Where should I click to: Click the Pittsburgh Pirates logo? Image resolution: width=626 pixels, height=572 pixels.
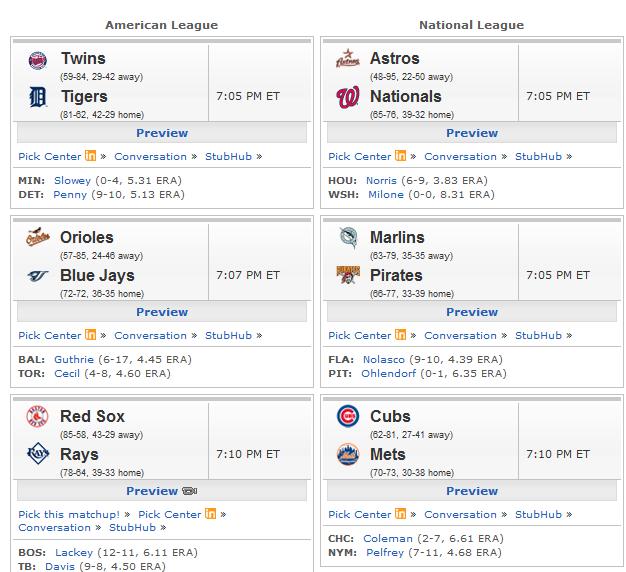tap(348, 275)
